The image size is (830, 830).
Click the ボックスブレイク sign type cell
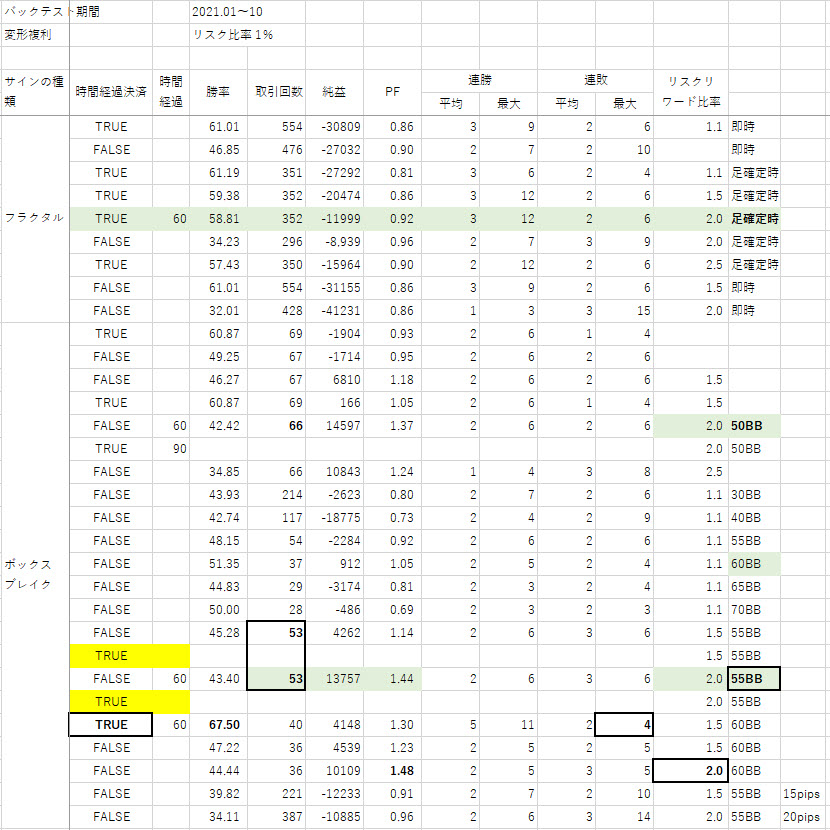(x=35, y=575)
